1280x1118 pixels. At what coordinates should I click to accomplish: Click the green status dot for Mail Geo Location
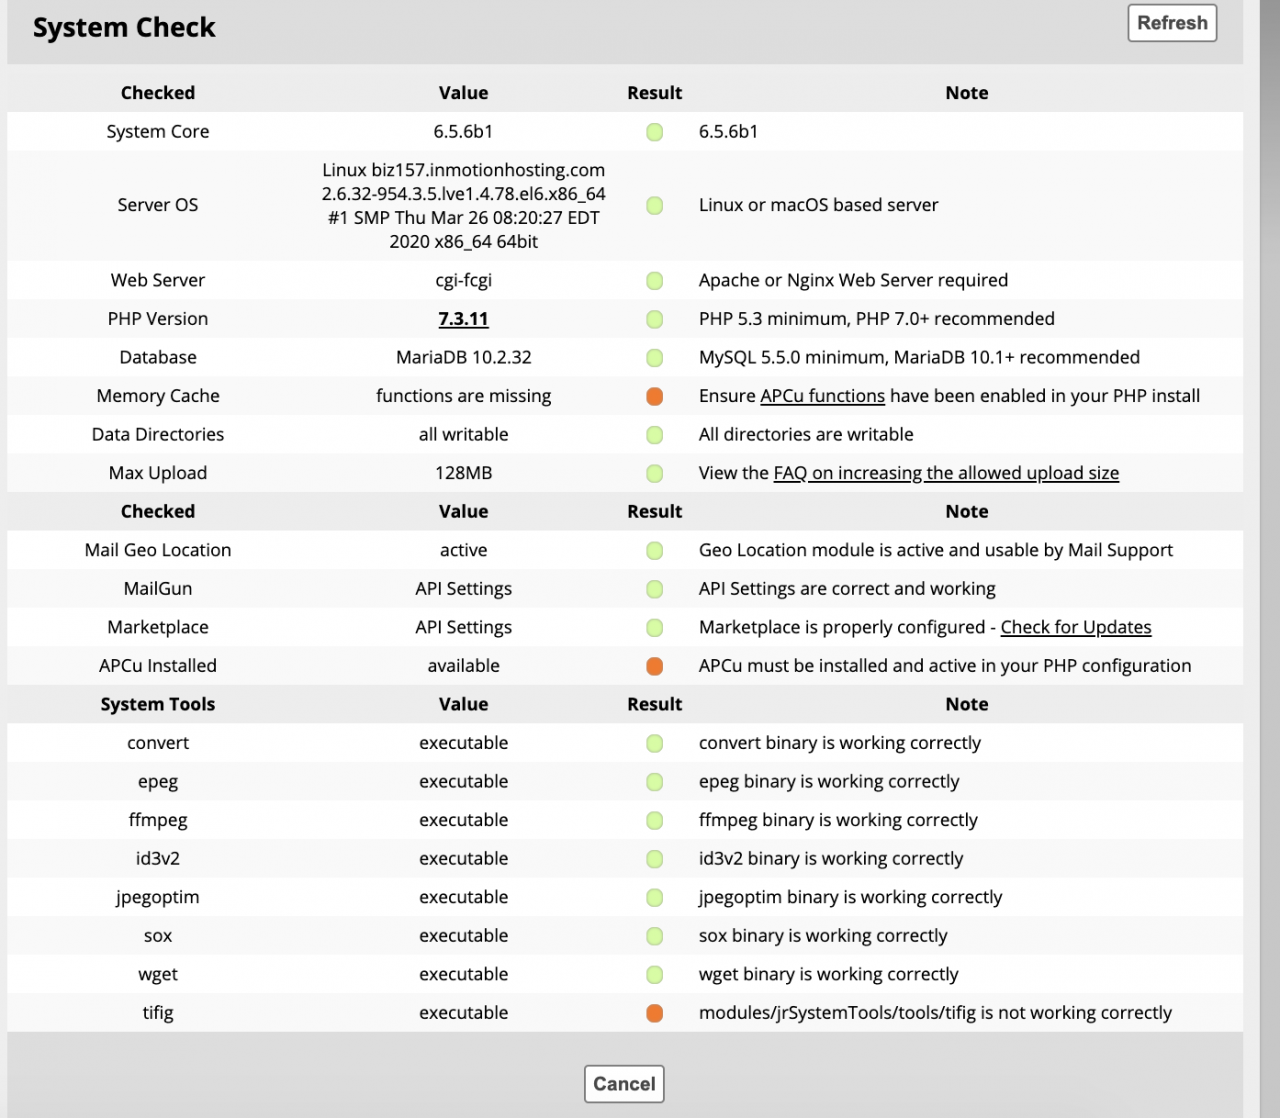655,551
